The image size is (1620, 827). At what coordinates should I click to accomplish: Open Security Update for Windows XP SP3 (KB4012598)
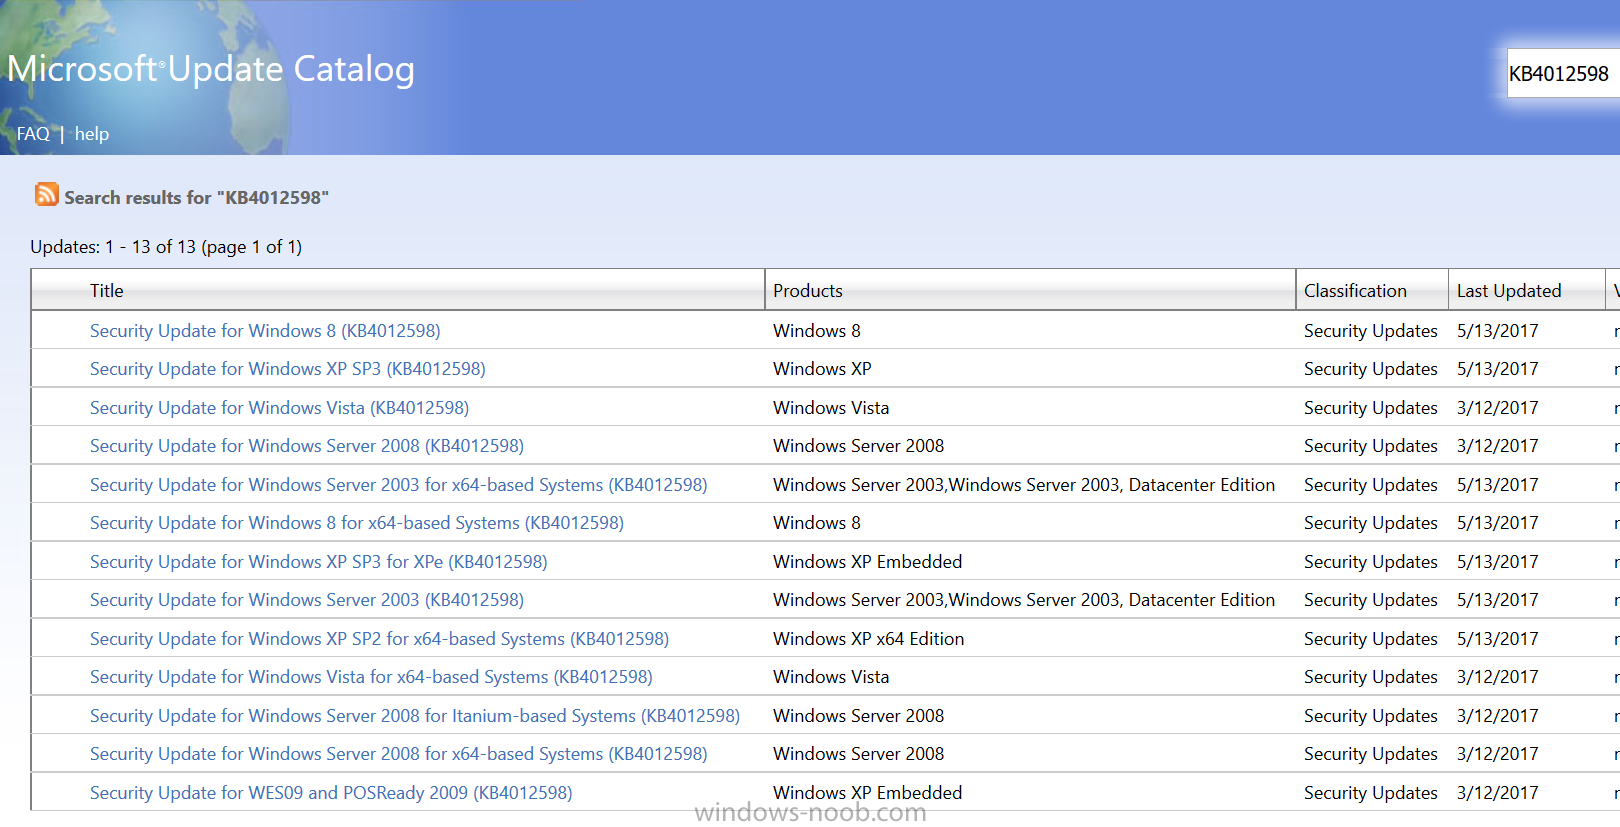coord(288,369)
